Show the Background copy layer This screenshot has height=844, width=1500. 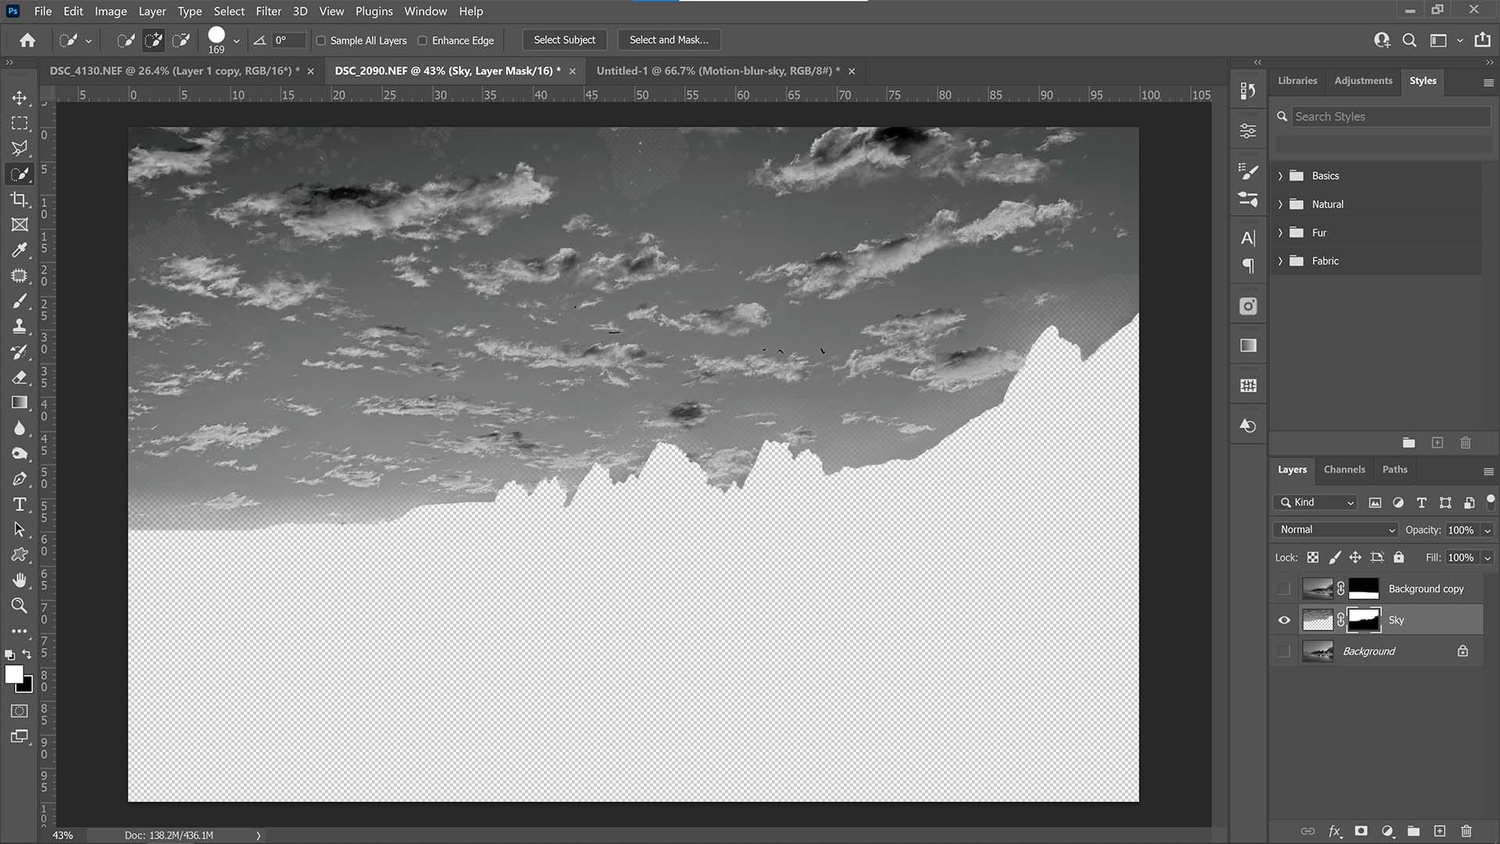click(1284, 589)
